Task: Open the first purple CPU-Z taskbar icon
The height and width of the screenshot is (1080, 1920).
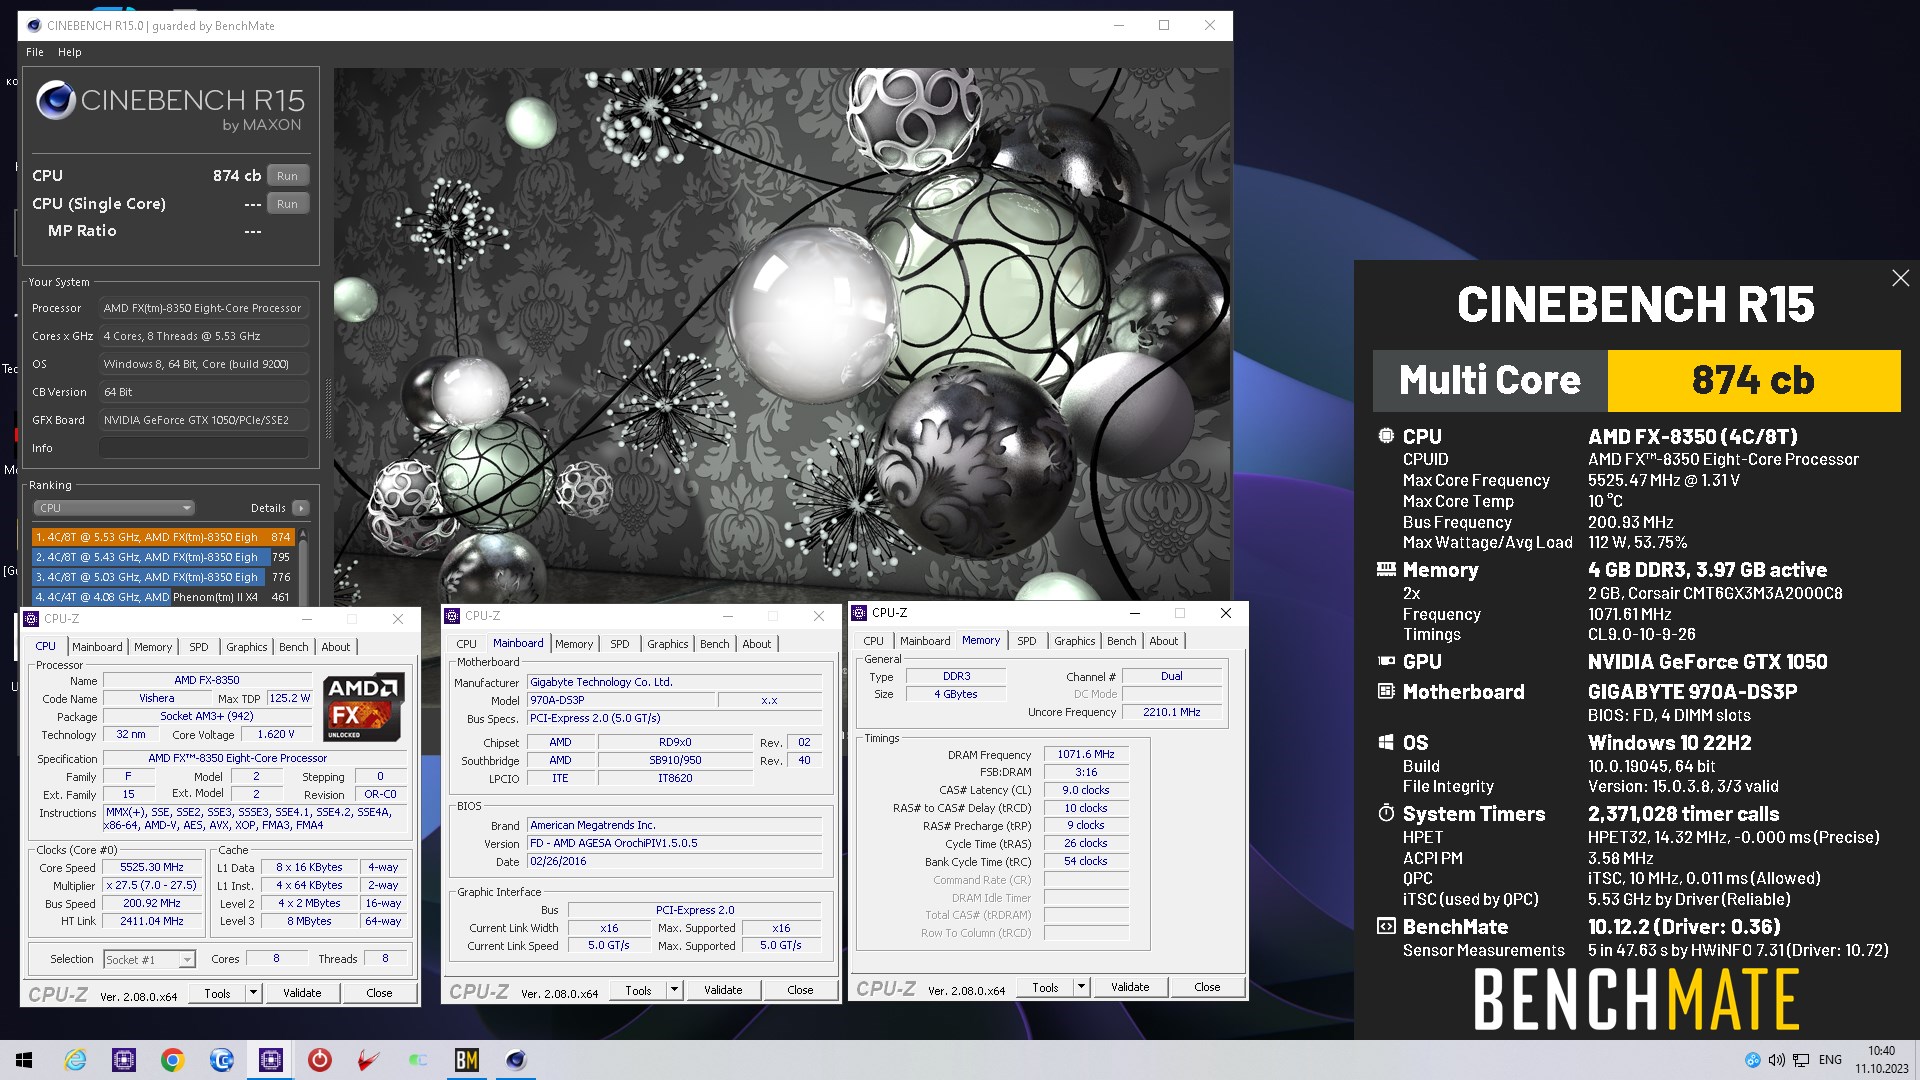Action: pyautogui.click(x=124, y=1060)
